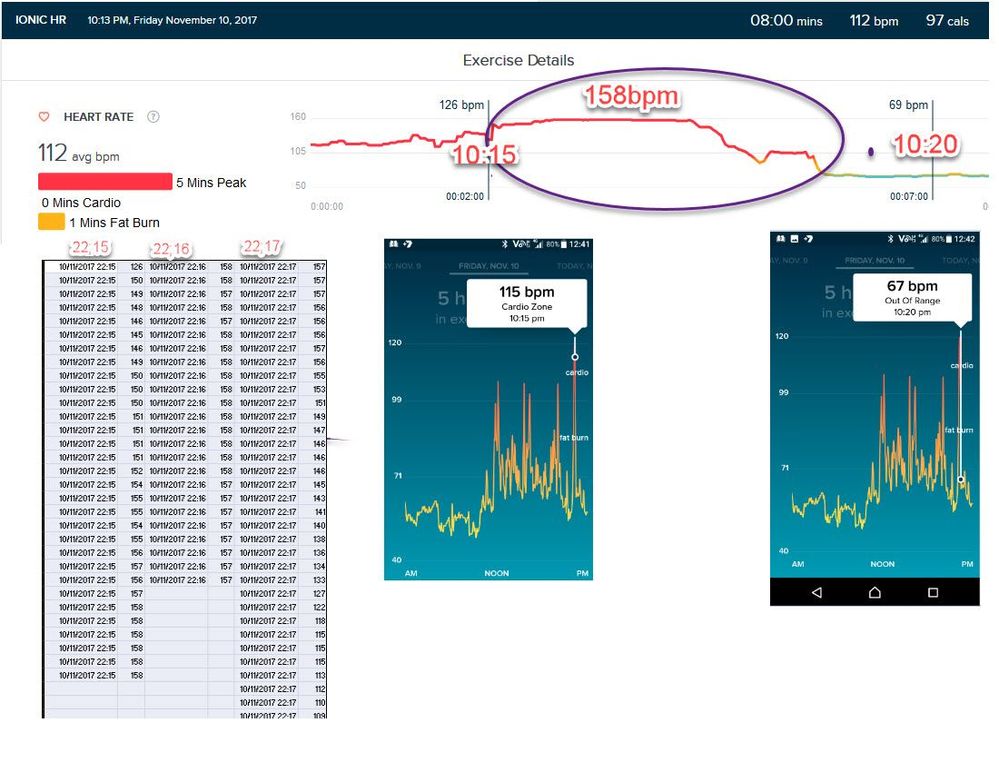Click the 112 avg bpm reading
999x773 pixels.
(78, 153)
